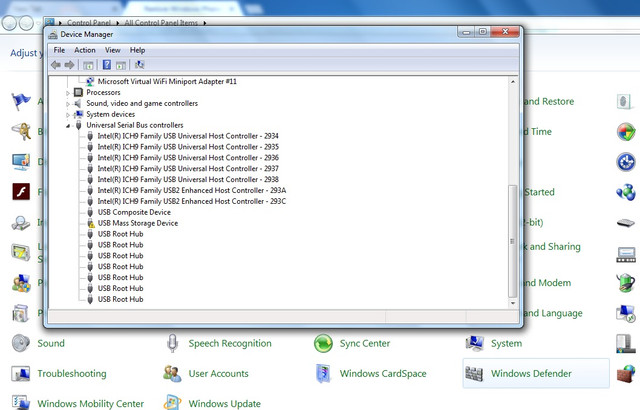Open the Action menu
Image resolution: width=640 pixels, height=410 pixels.
click(x=84, y=50)
